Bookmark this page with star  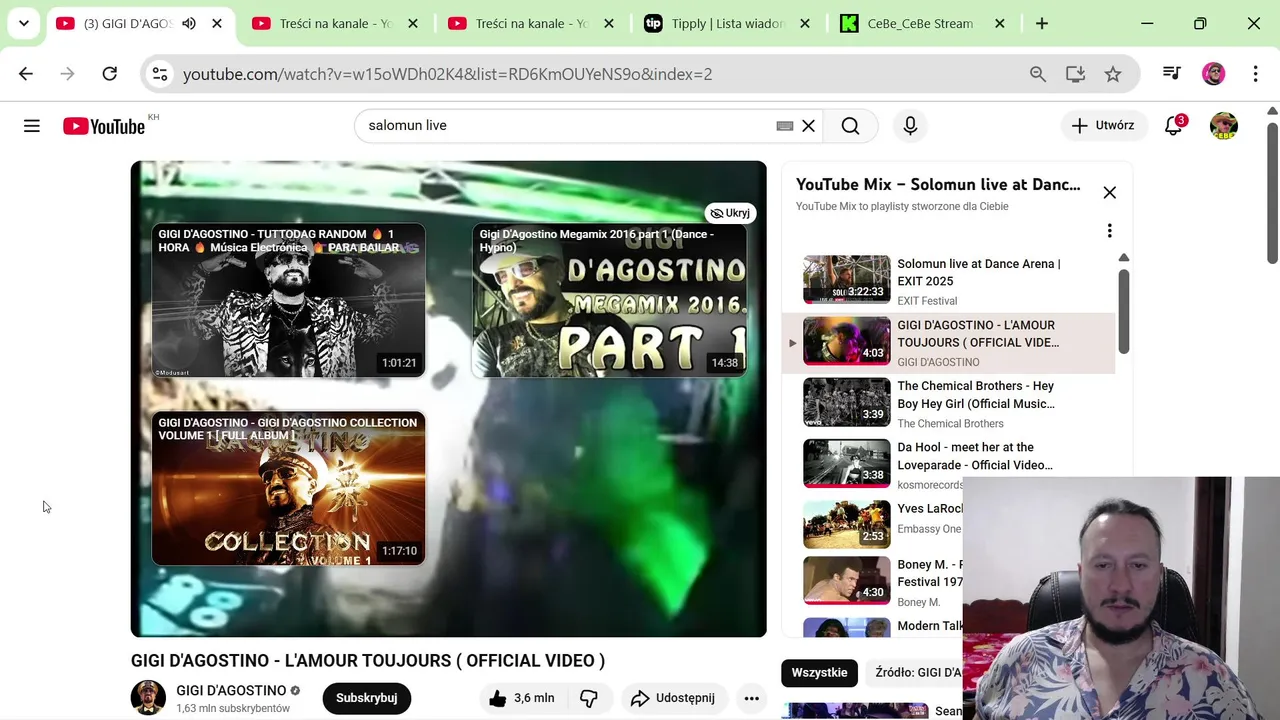[x=1113, y=74]
